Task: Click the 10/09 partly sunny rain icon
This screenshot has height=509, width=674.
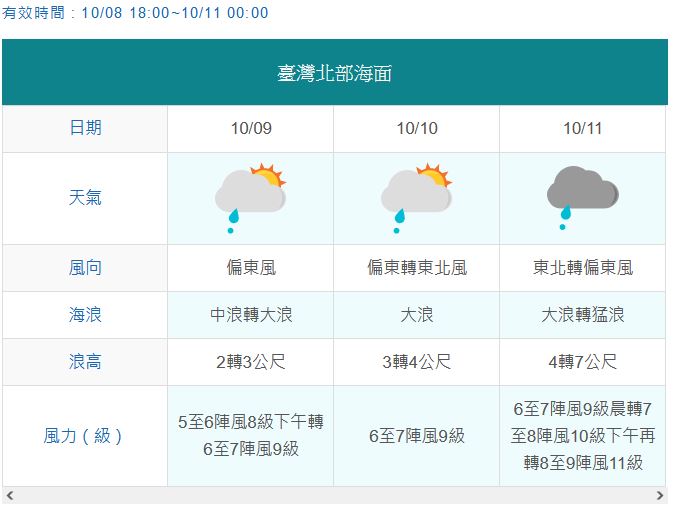Action: pyautogui.click(x=251, y=198)
